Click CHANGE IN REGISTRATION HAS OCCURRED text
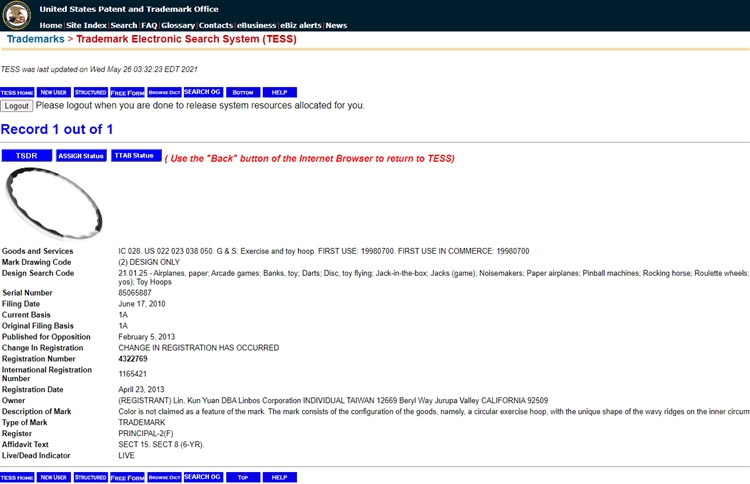The image size is (750, 484). (x=199, y=348)
